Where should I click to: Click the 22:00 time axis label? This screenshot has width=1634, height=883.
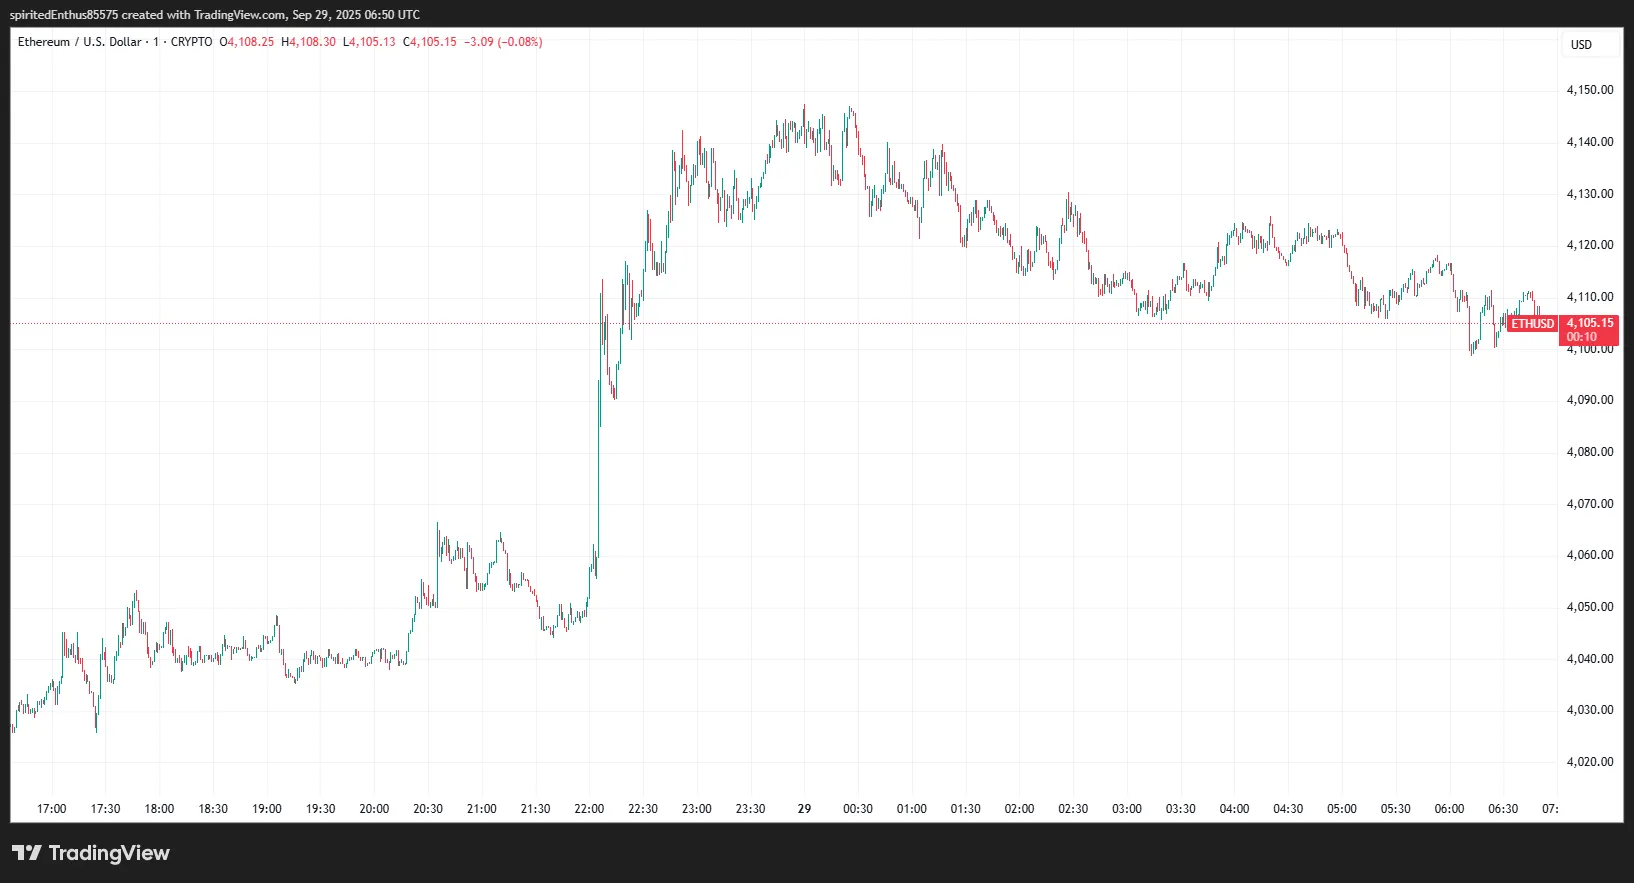(589, 809)
